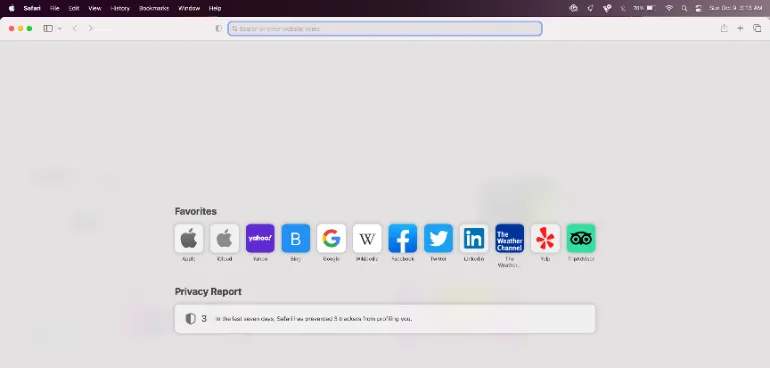770x368 pixels.
Task: Open the Help menu
Action: pyautogui.click(x=215, y=8)
